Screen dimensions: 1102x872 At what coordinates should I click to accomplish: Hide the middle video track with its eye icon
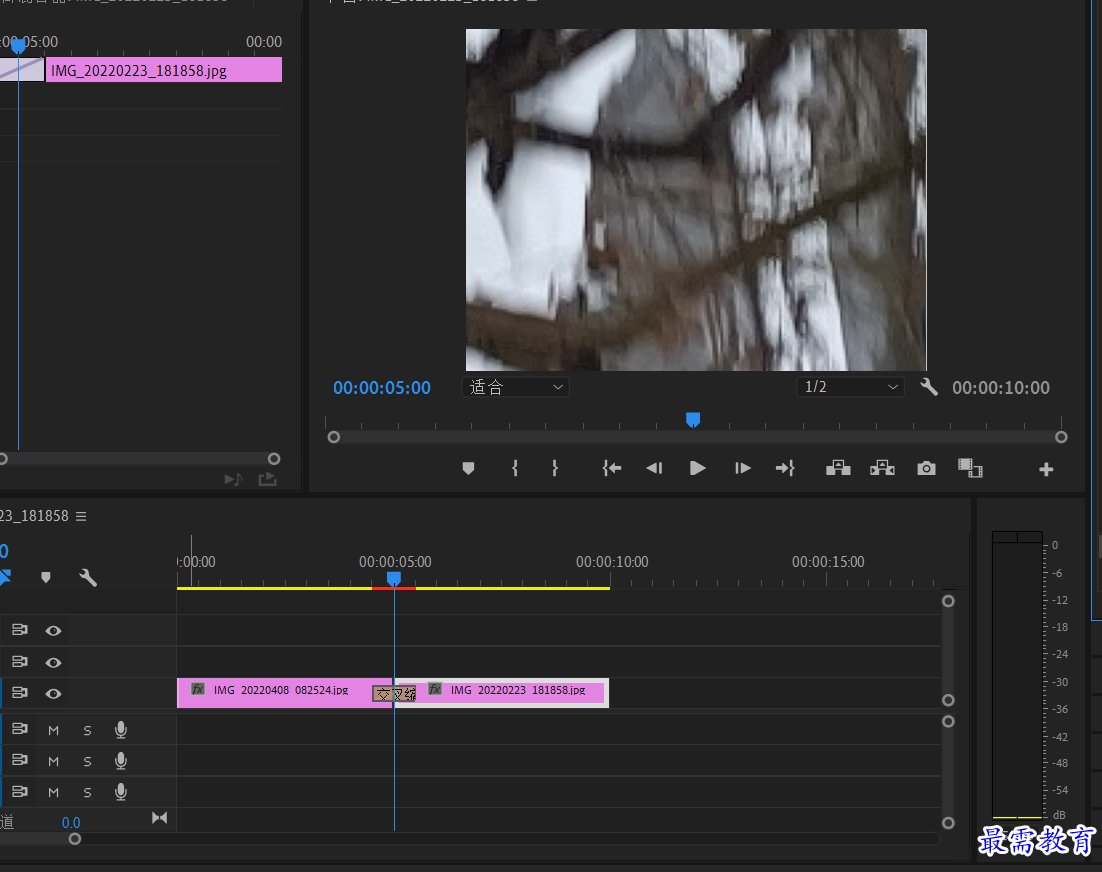(53, 663)
